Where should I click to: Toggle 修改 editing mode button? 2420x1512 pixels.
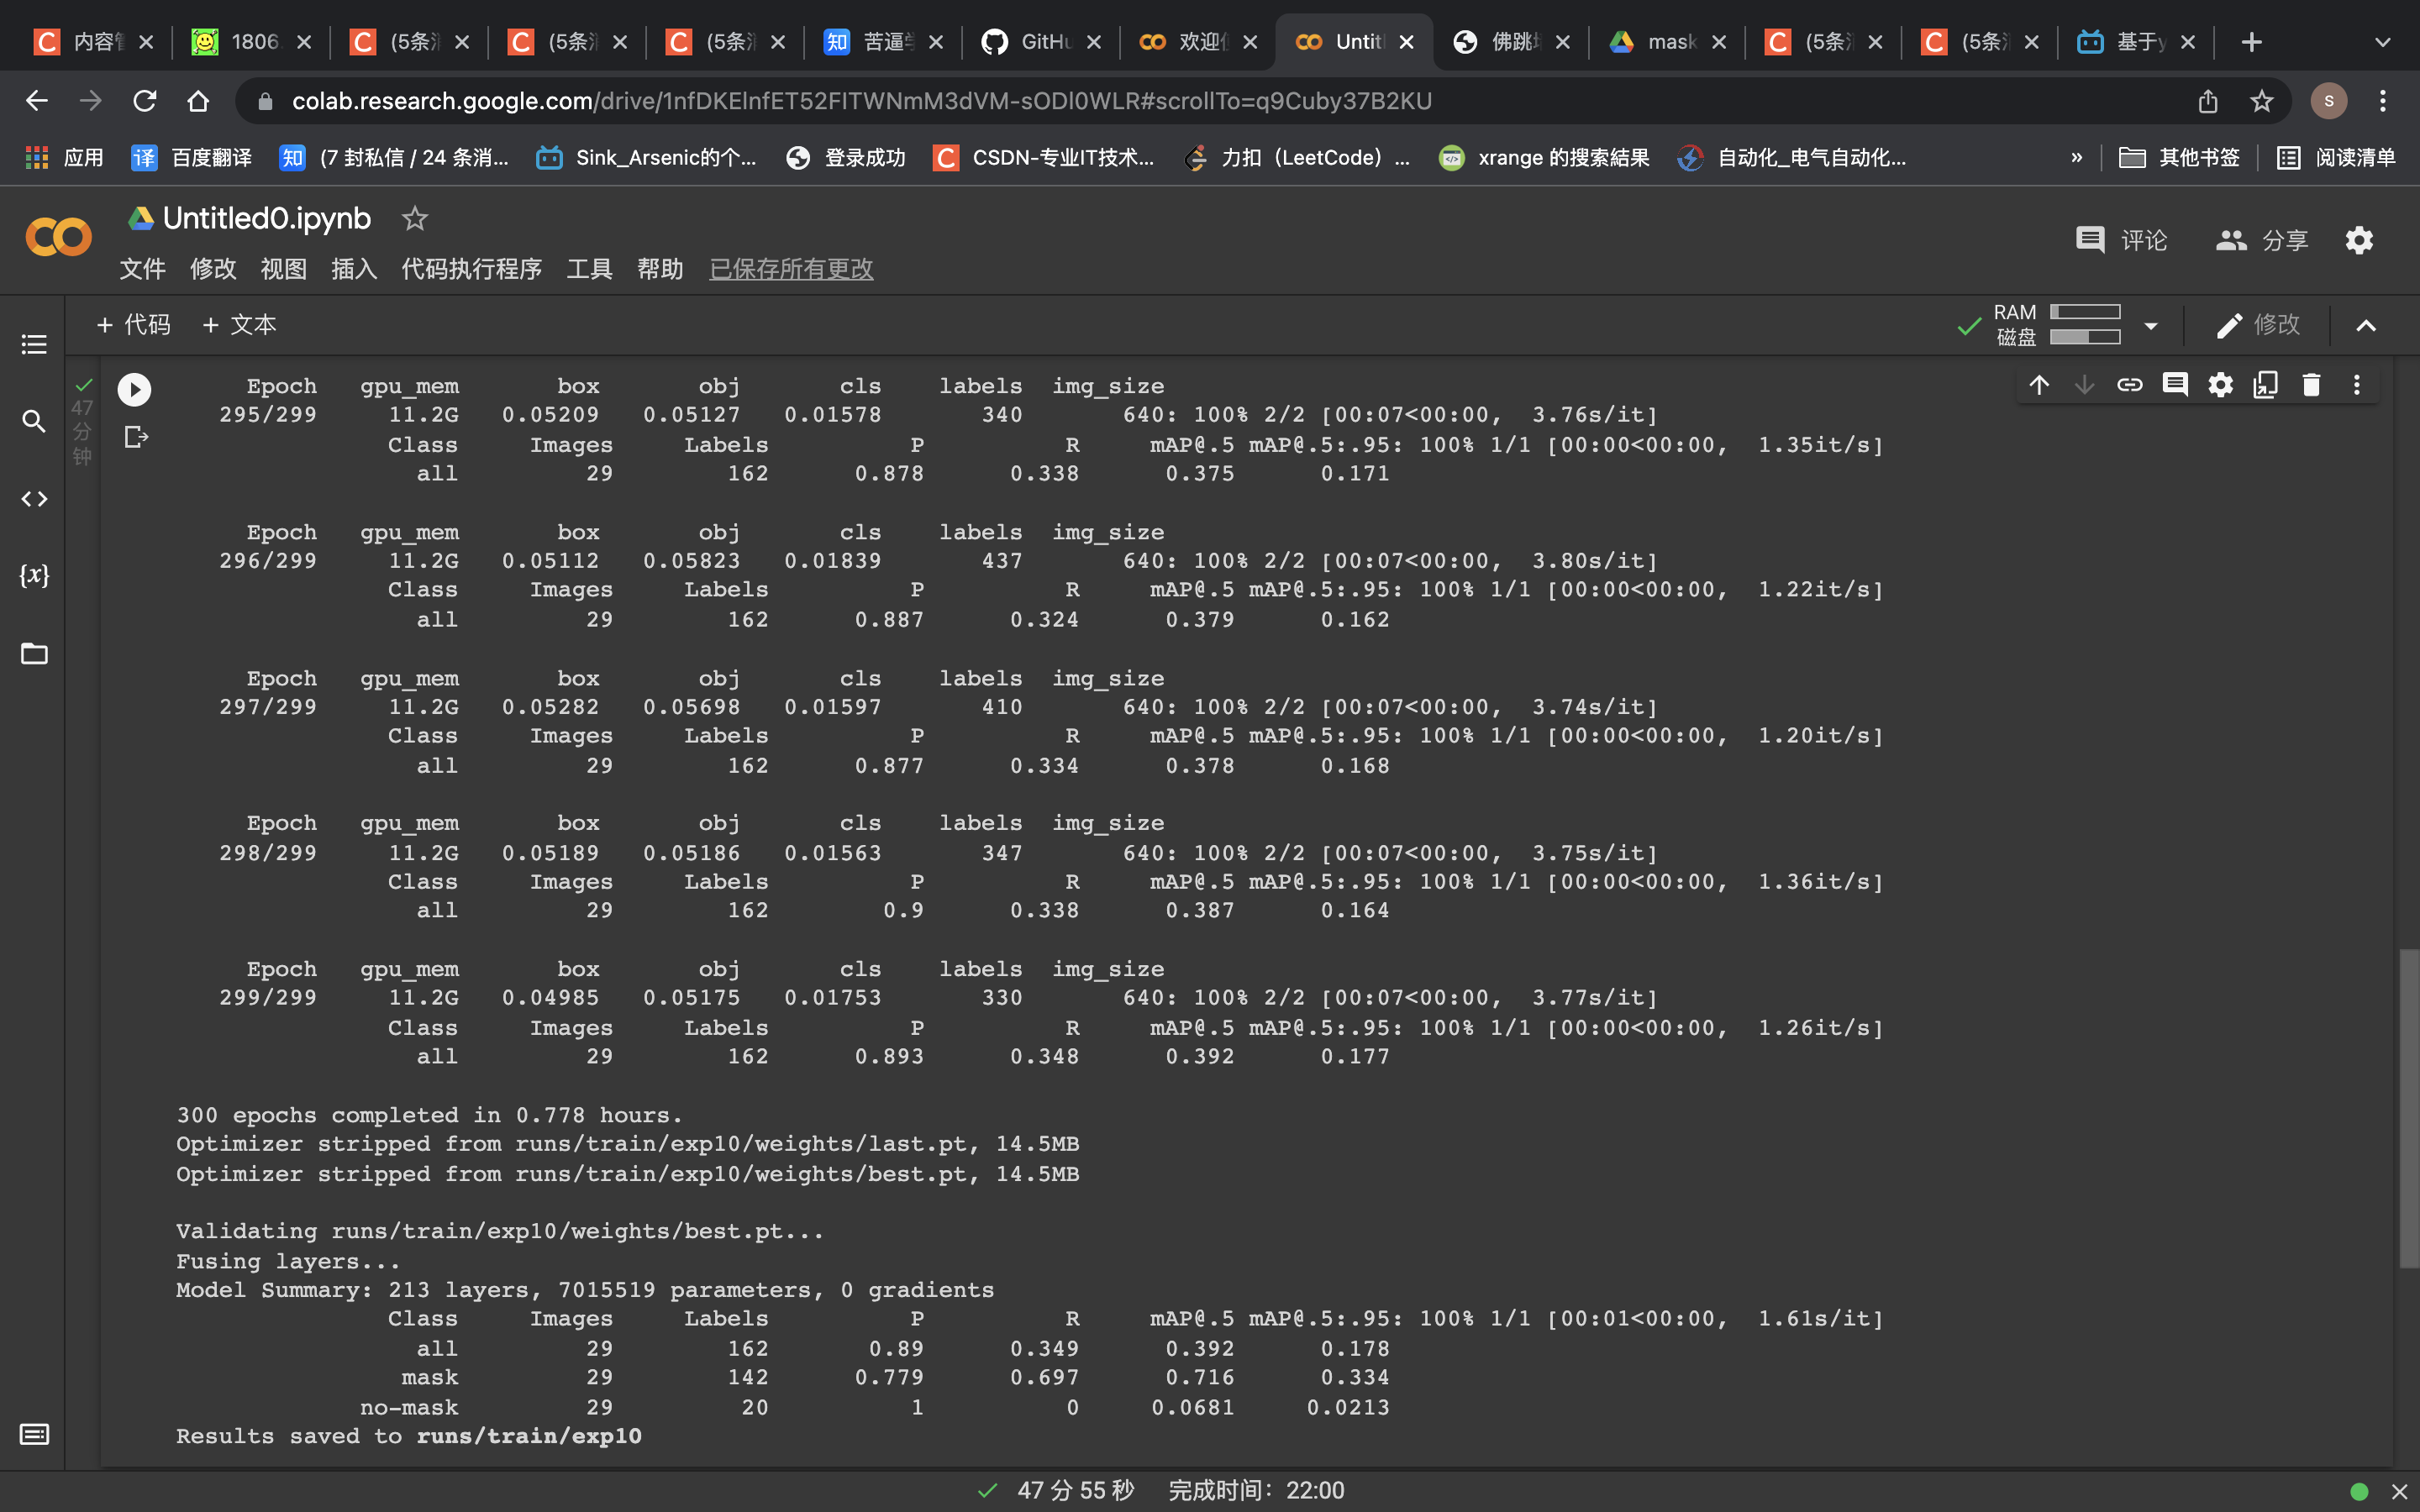[2258, 325]
